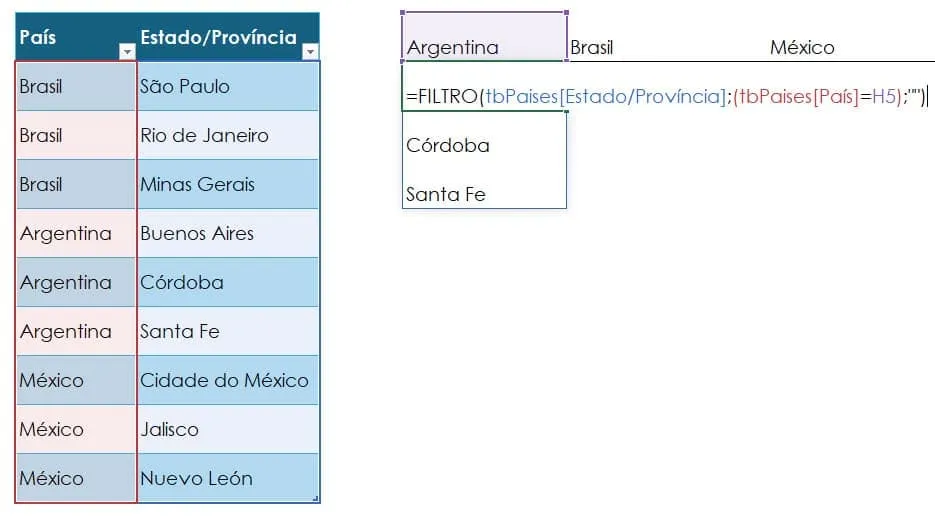The height and width of the screenshot is (521, 935).
Task: Select the Córdoba cell in the table
Action: [228, 282]
